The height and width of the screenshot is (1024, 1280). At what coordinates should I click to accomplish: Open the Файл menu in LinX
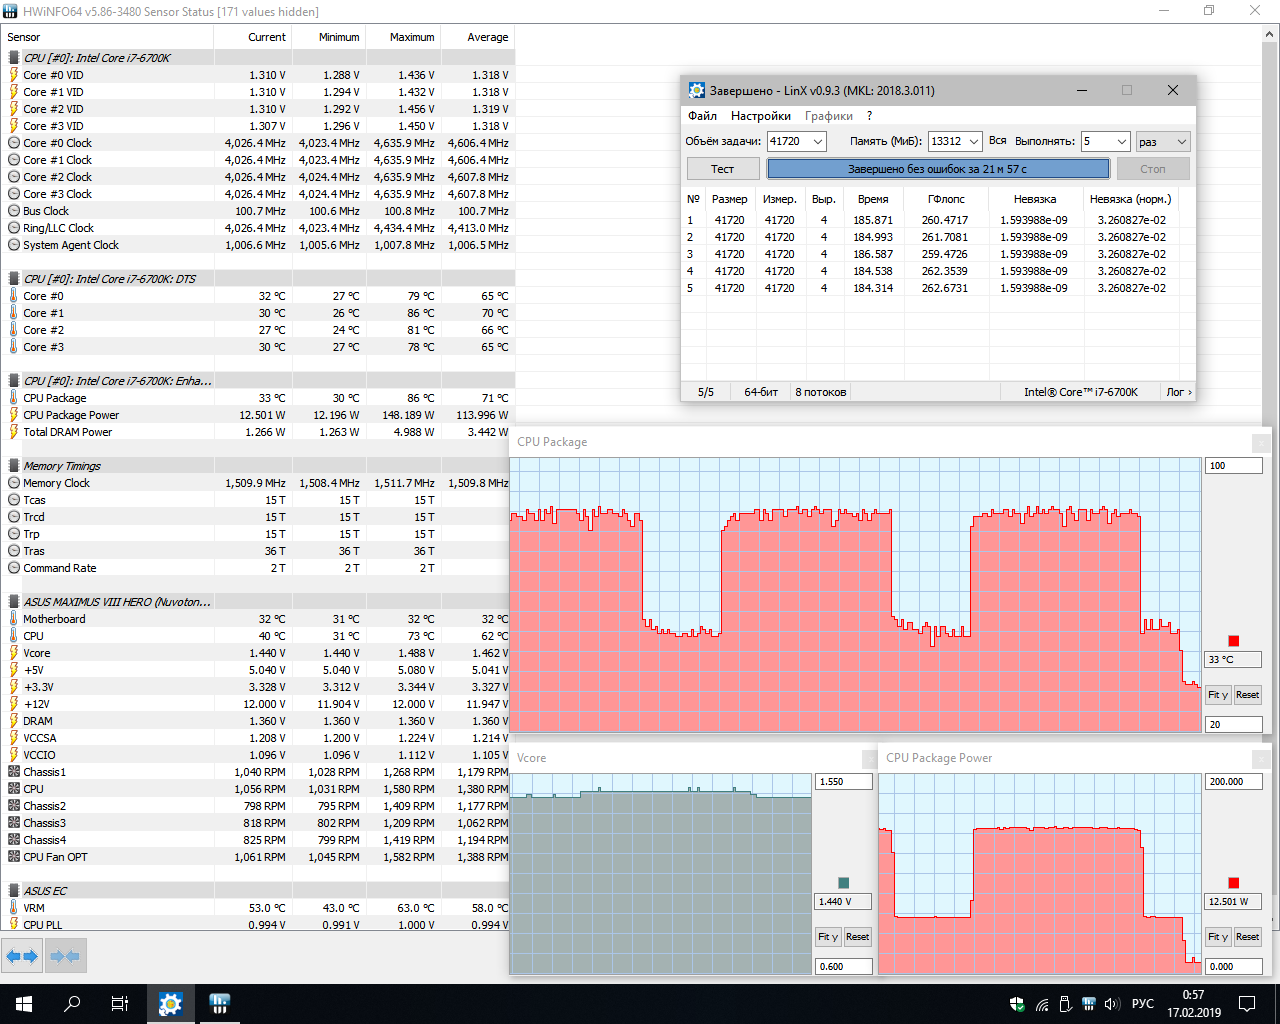click(x=702, y=116)
